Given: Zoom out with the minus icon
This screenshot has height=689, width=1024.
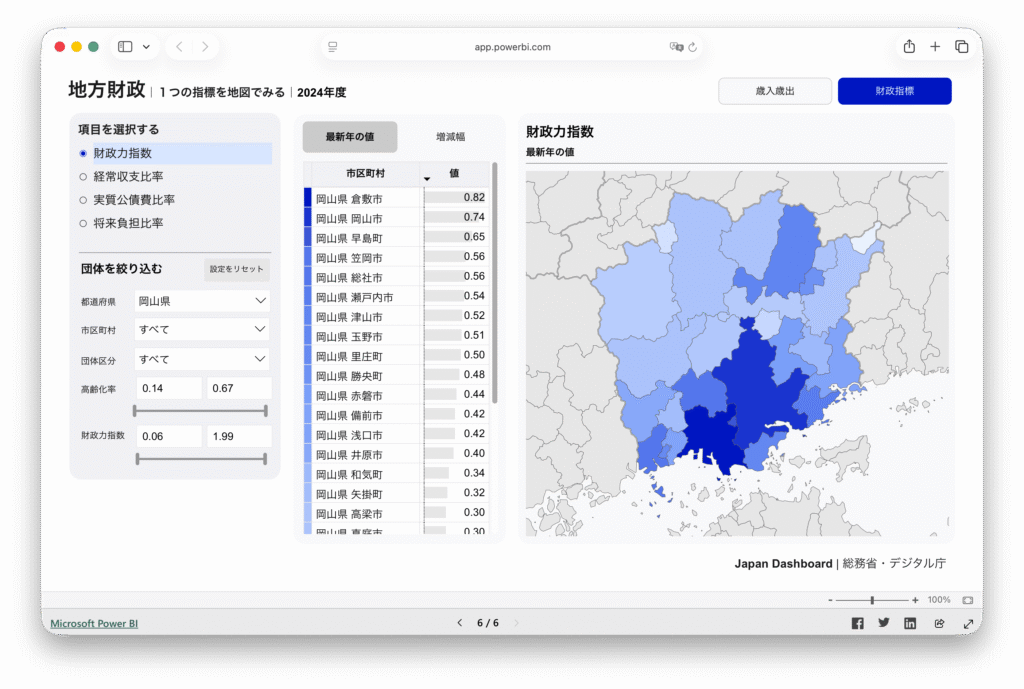Looking at the screenshot, I should coord(830,600).
